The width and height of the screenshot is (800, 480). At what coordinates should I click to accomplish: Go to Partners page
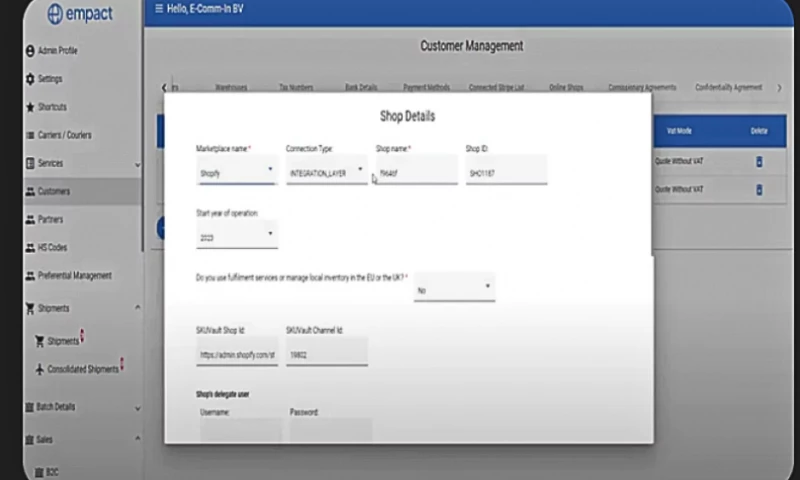[x=51, y=219]
